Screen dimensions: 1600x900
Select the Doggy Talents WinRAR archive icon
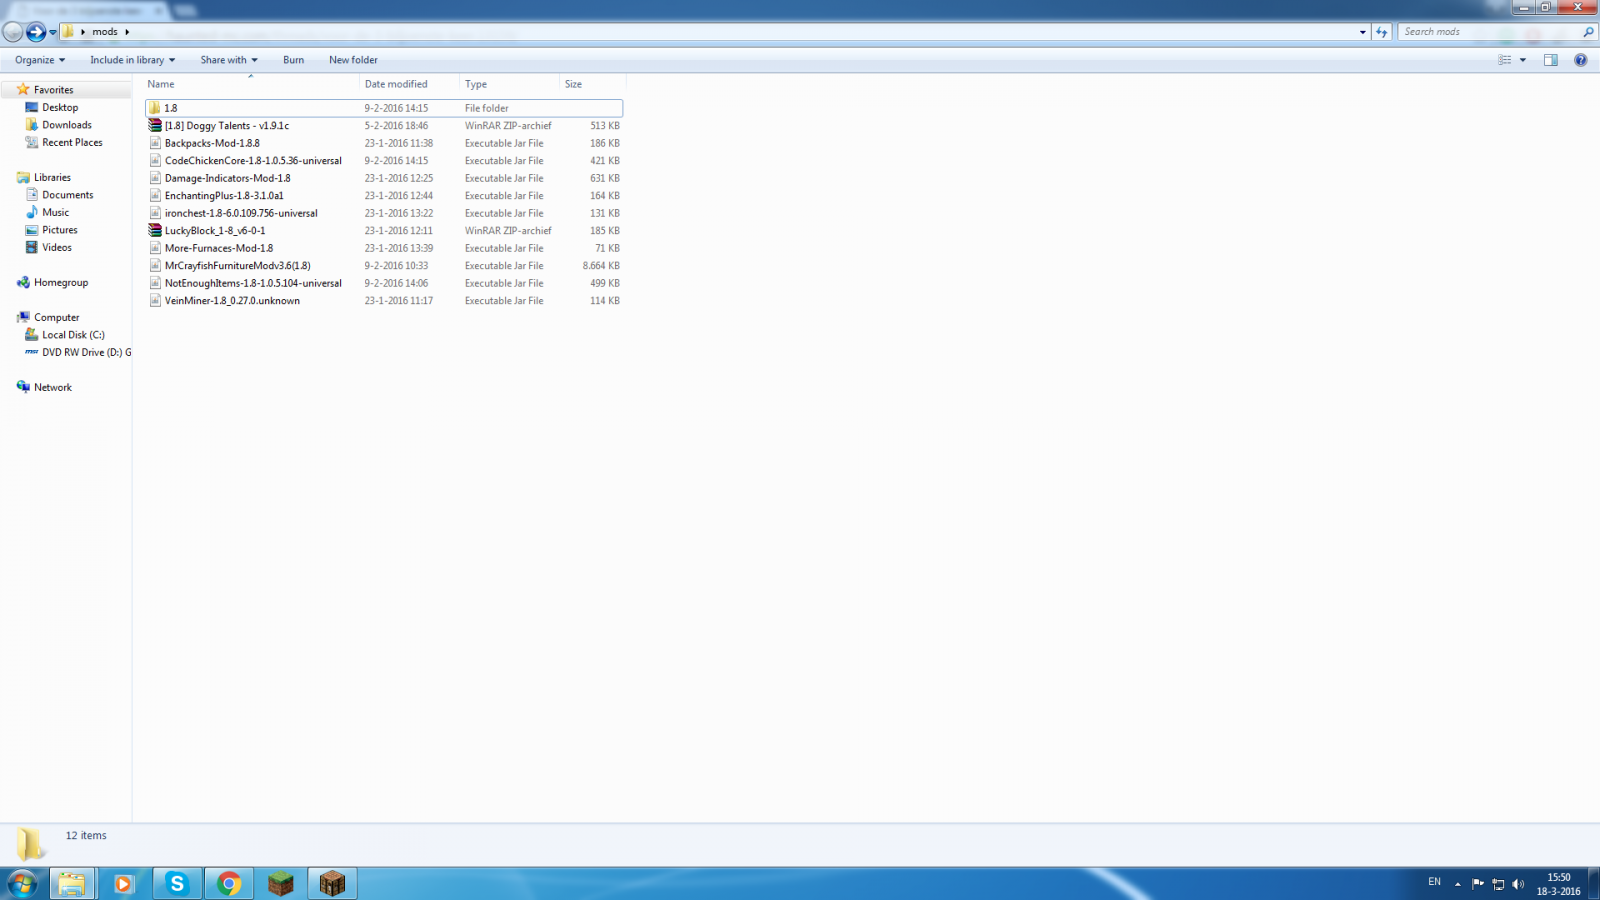(155, 126)
